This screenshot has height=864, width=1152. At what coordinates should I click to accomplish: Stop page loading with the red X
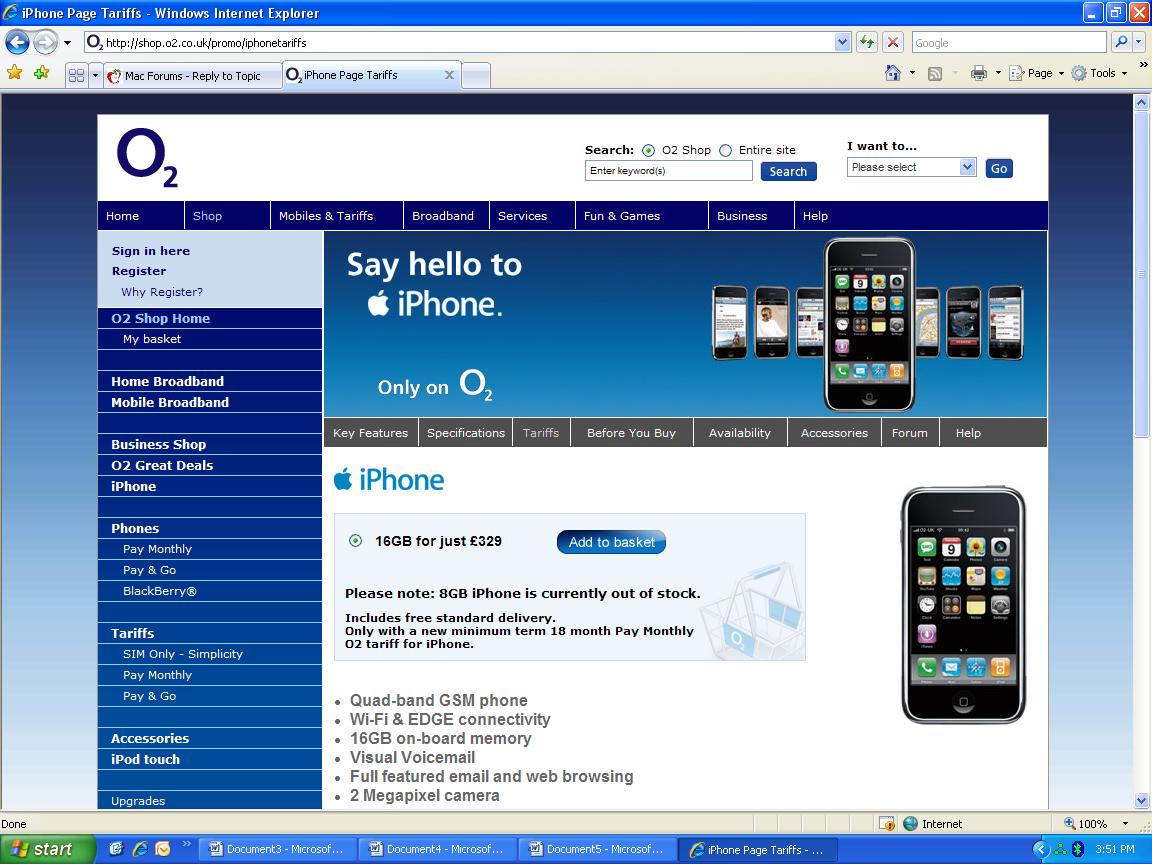(893, 42)
